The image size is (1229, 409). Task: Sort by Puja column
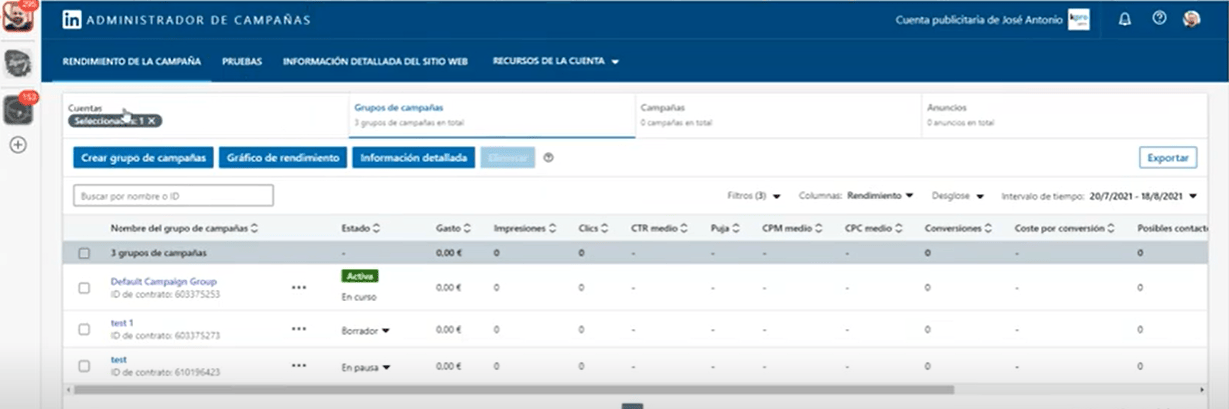pyautogui.click(x=725, y=229)
